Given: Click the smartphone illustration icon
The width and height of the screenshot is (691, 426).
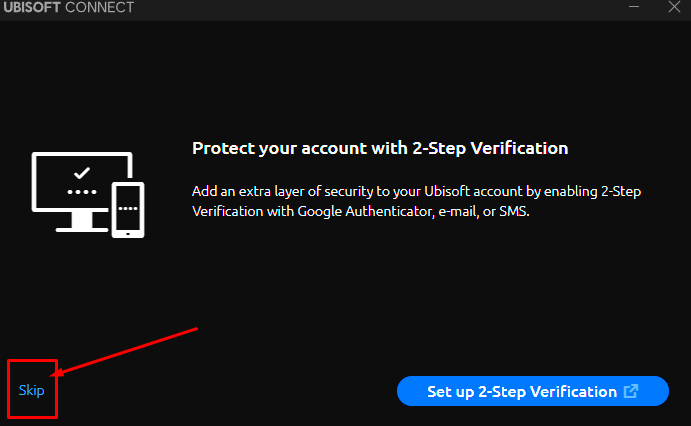Looking at the screenshot, I should (x=128, y=210).
